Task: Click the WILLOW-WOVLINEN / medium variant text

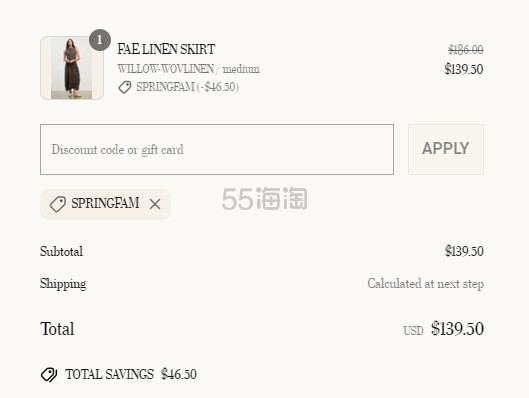Action: [189, 69]
